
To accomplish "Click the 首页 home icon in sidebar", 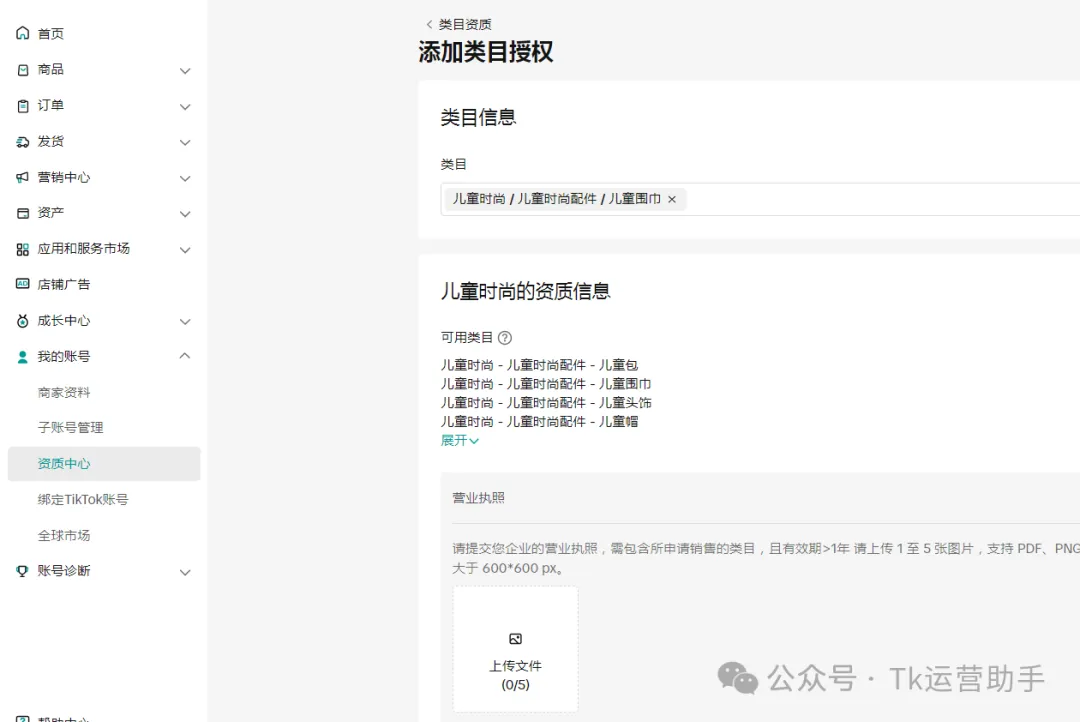I will pos(23,34).
